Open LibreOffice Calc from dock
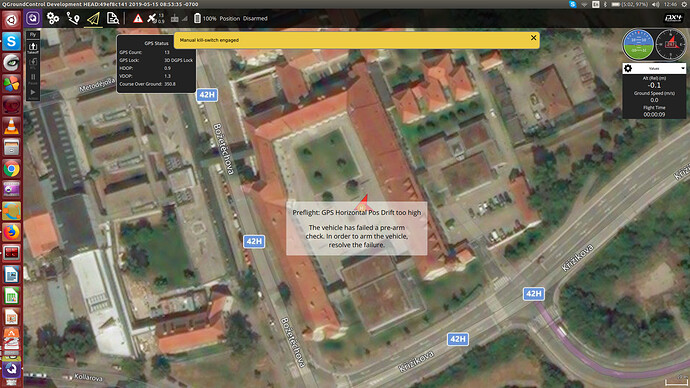The width and height of the screenshot is (690, 388). tap(11, 296)
